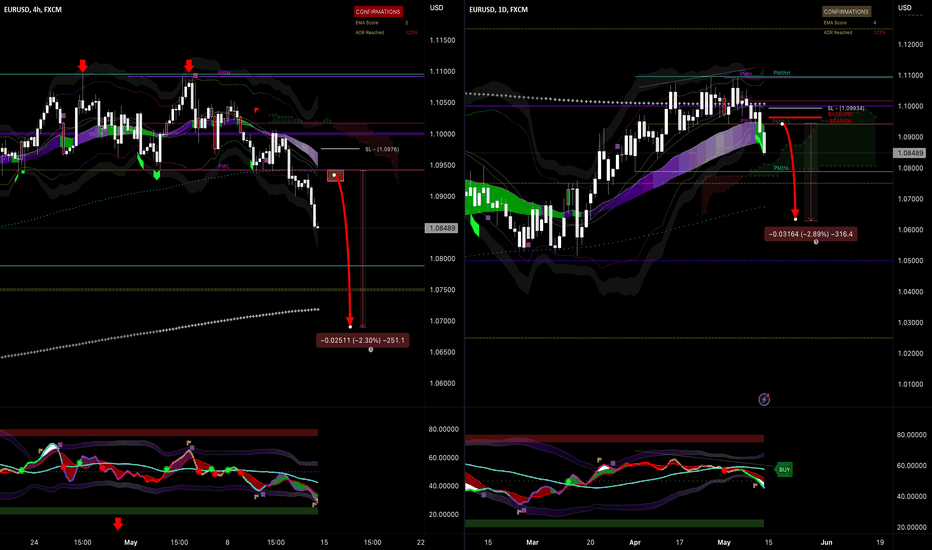Open the USD currency selector on the 4h chart
This screenshot has height=550, width=932.
(436, 8)
